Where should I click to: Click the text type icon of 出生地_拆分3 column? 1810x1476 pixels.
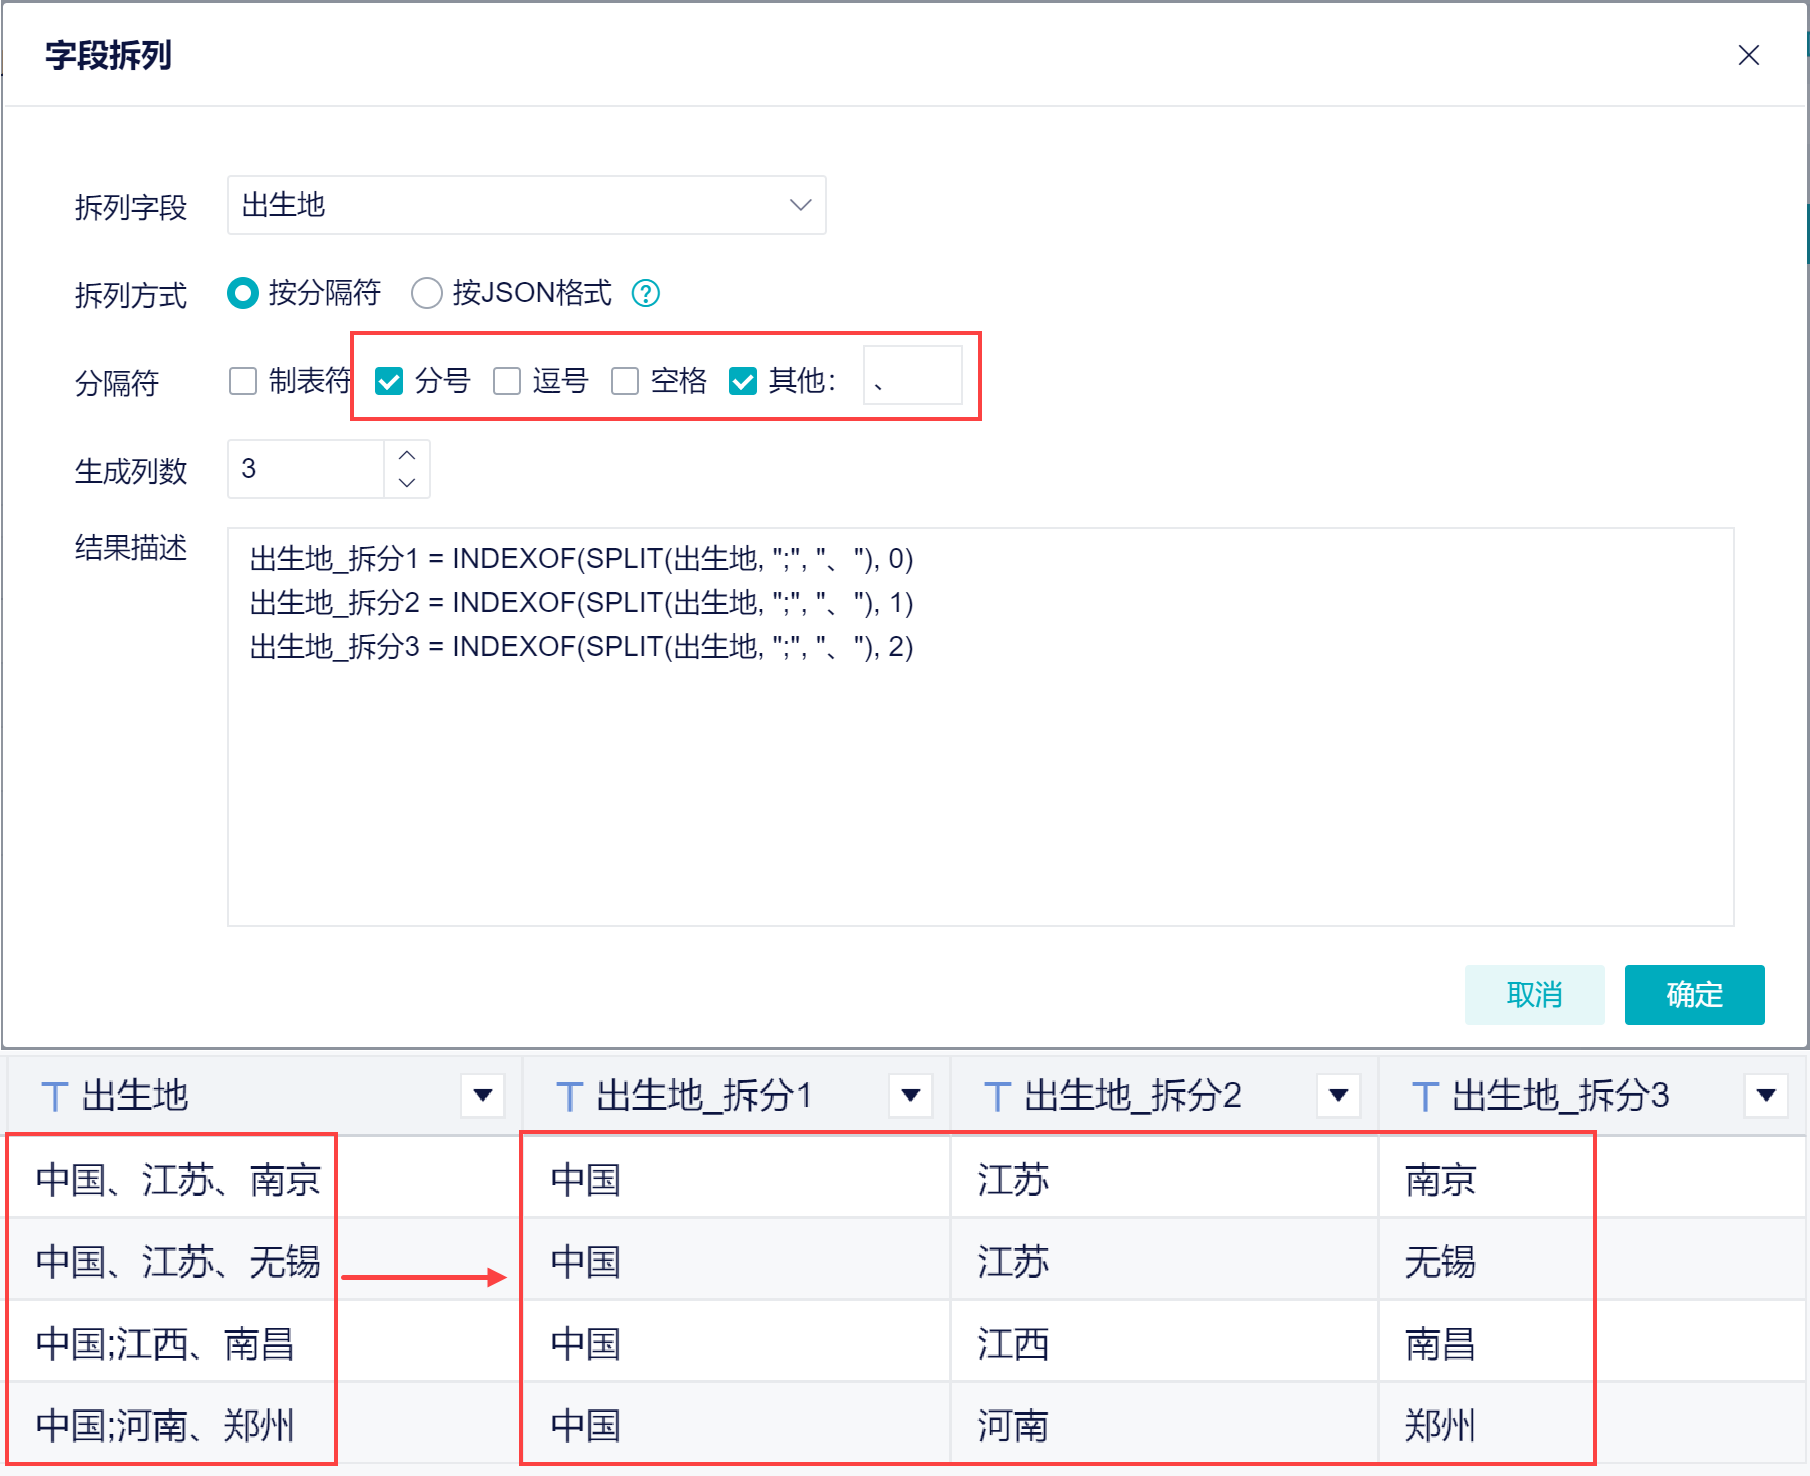pos(1425,1096)
